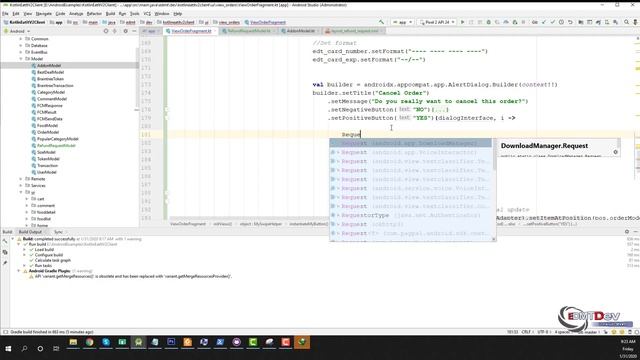Open File Explorer from taskbar
Screen dimensions: 640x360
coord(73,342)
